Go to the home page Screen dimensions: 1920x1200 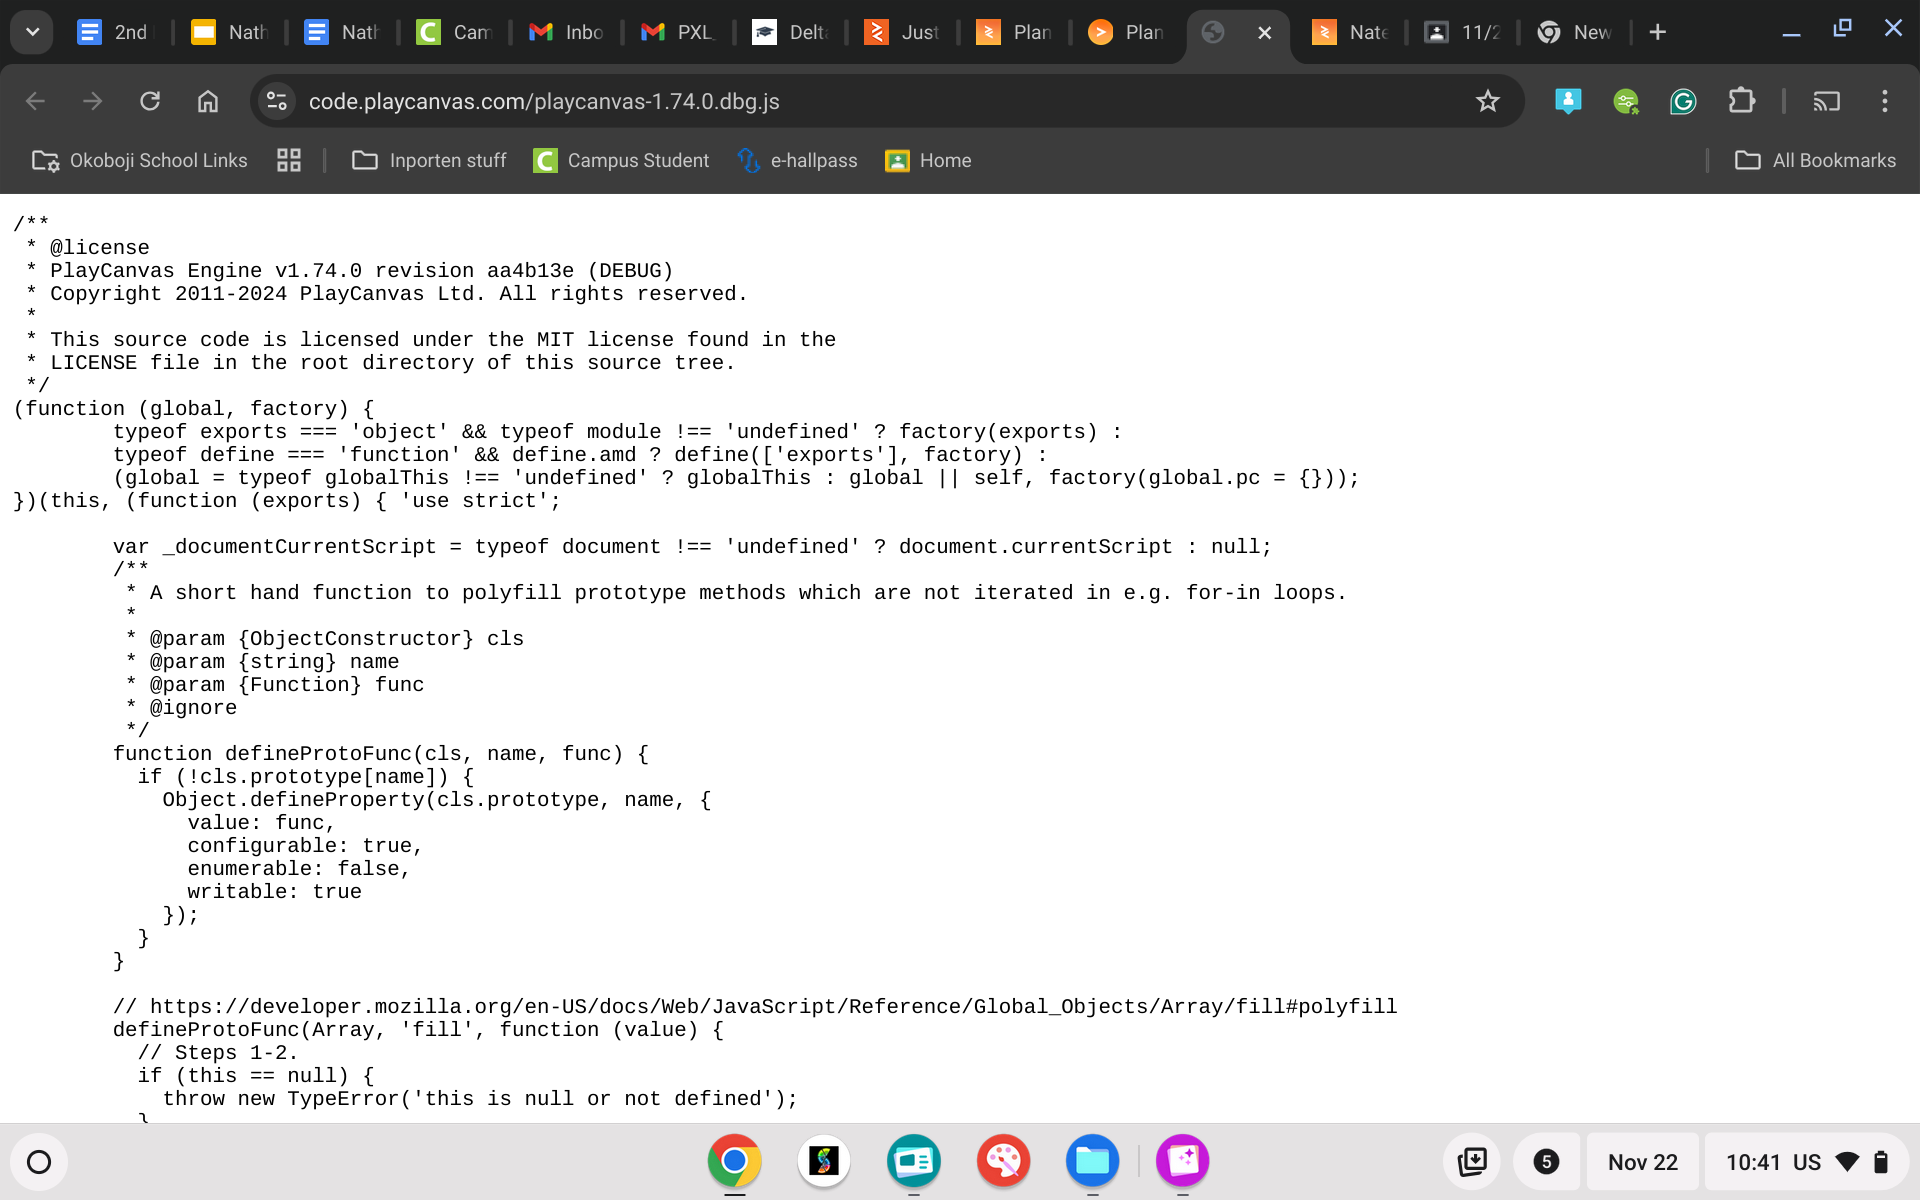[208, 101]
